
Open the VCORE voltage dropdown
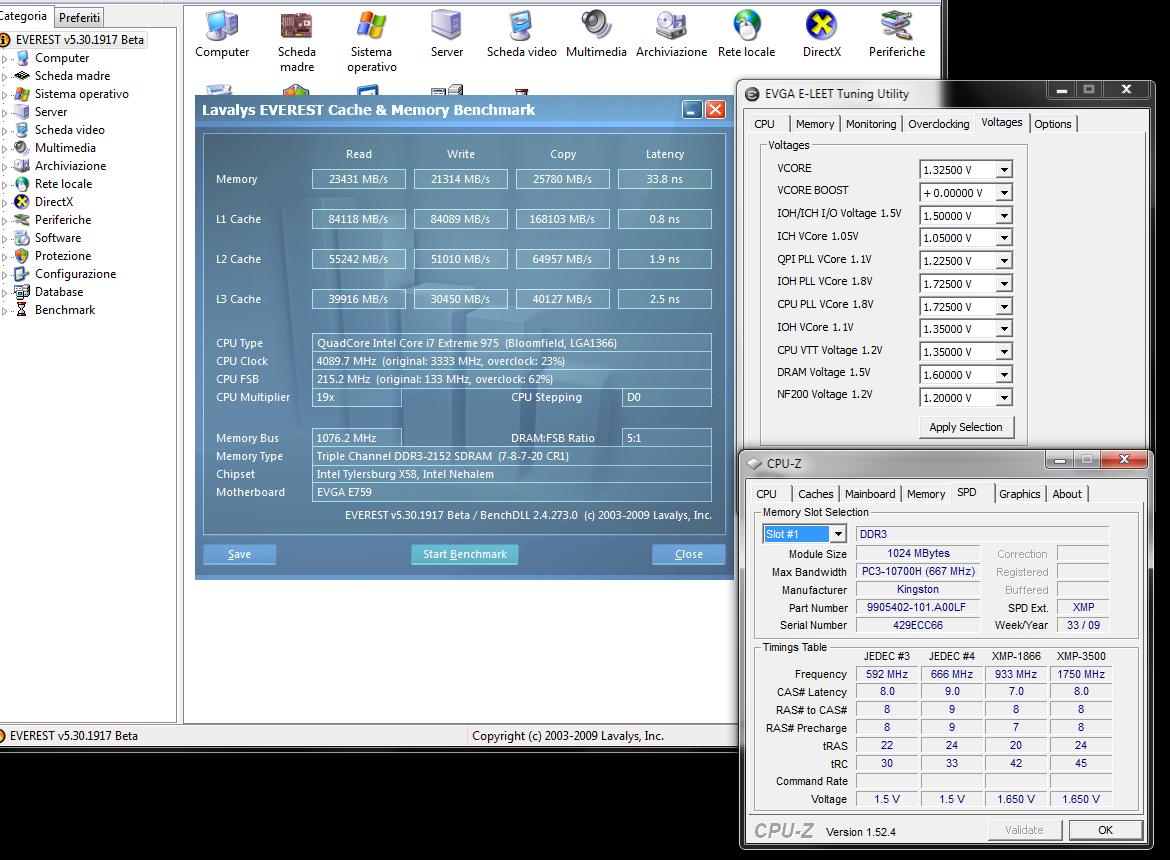coord(1004,170)
